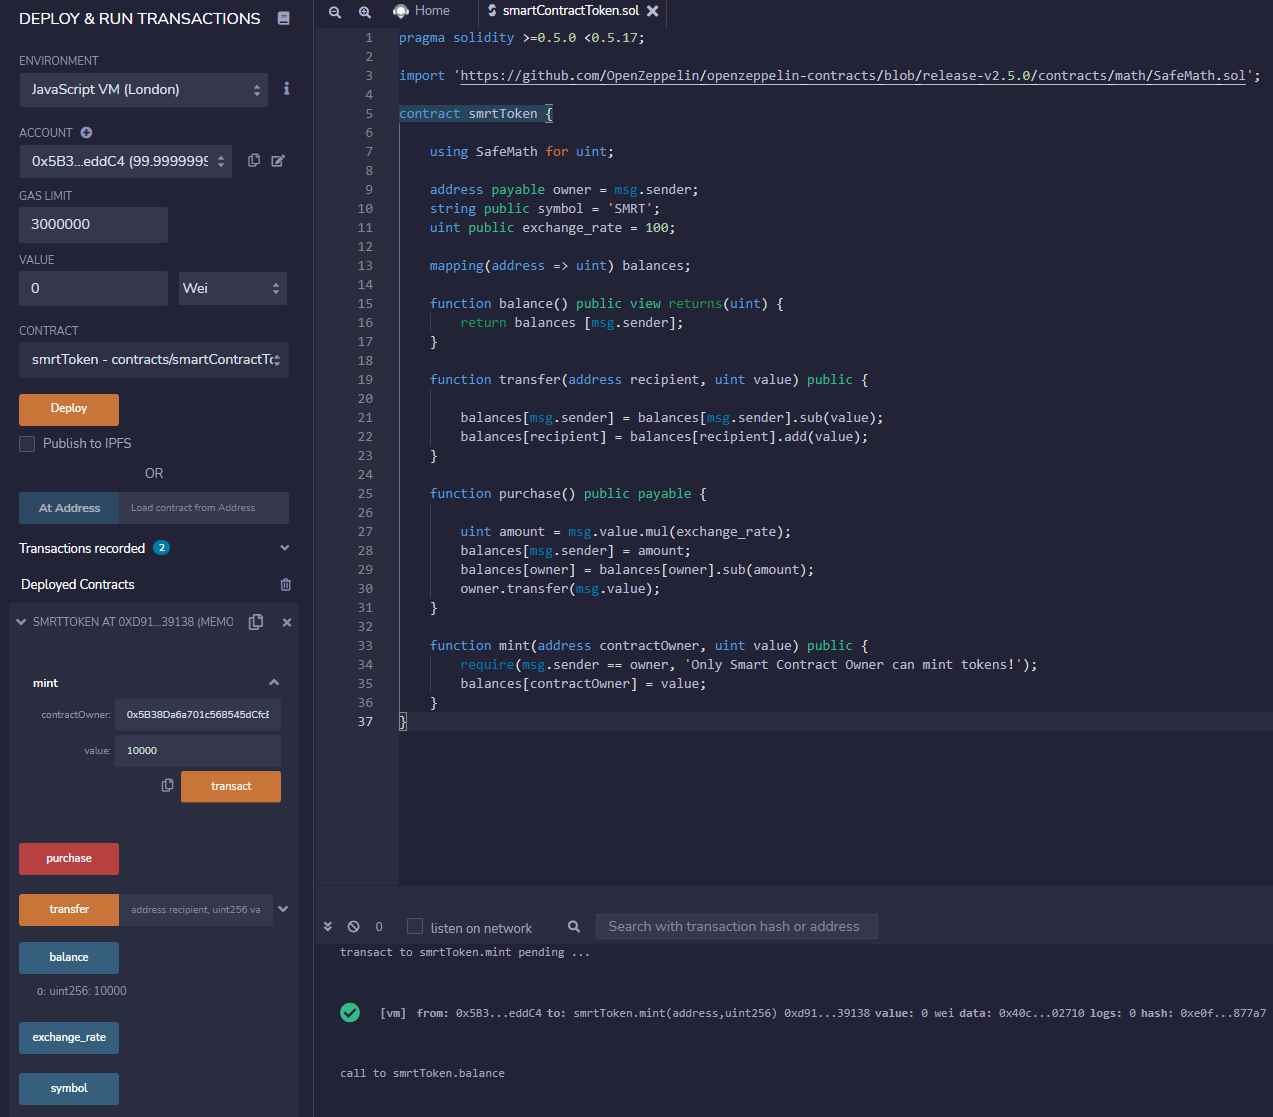Screen dimensions: 1273x1117
Task: Click the 'contract smrtToken' declaration line
Action: click(x=476, y=114)
